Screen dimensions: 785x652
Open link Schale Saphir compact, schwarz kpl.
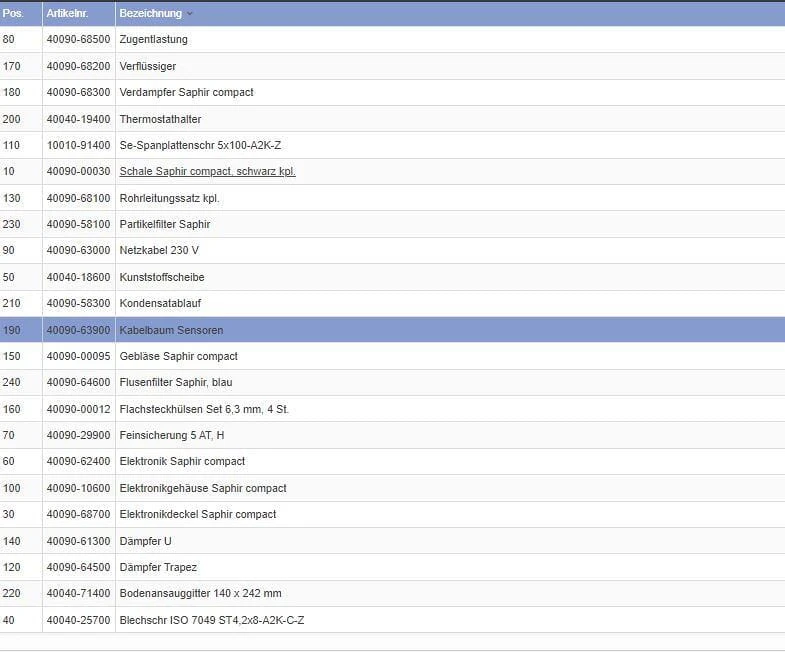pyautogui.click(x=207, y=171)
